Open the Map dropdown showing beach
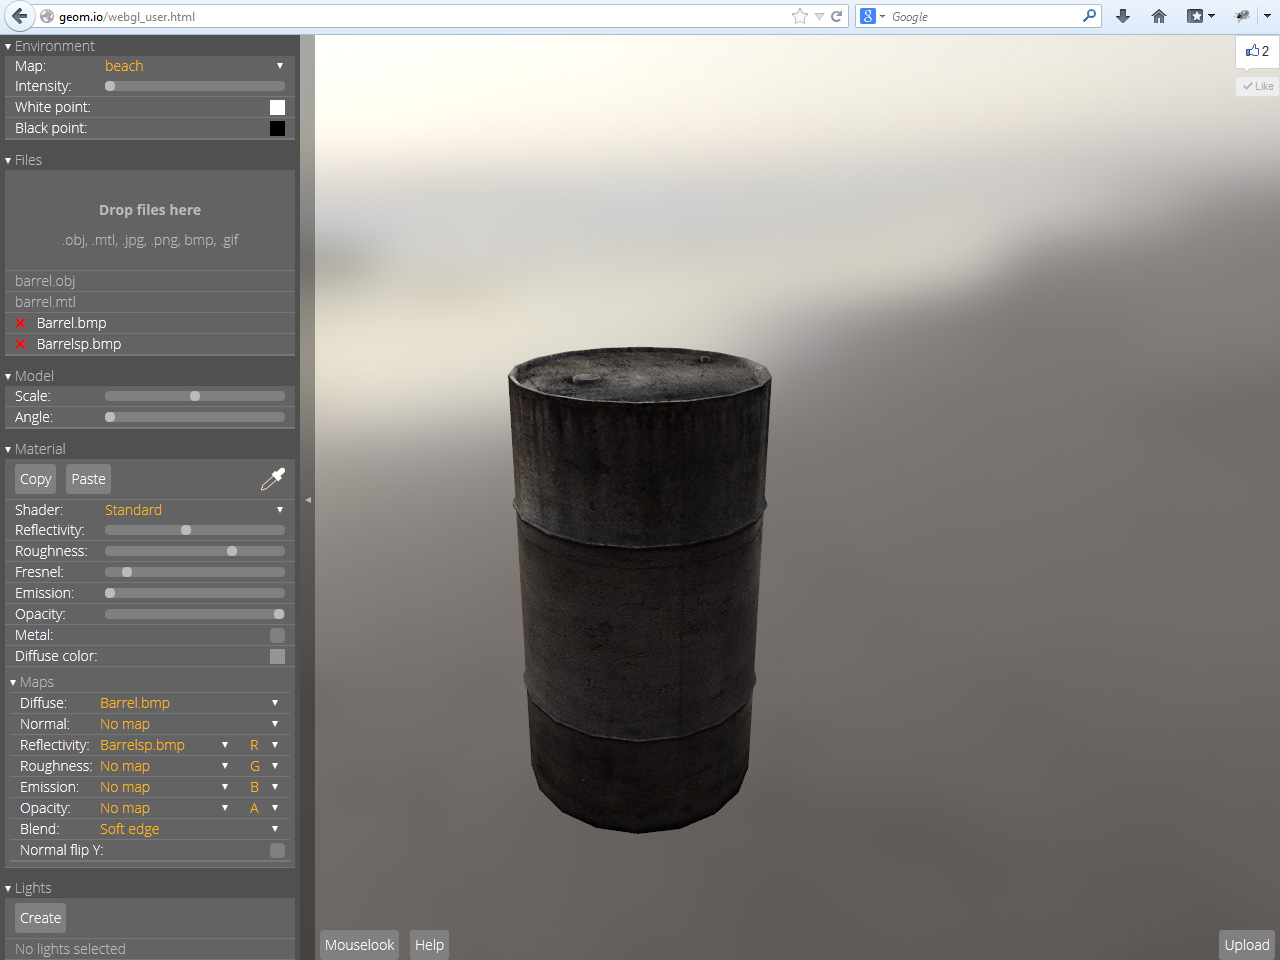 (193, 66)
